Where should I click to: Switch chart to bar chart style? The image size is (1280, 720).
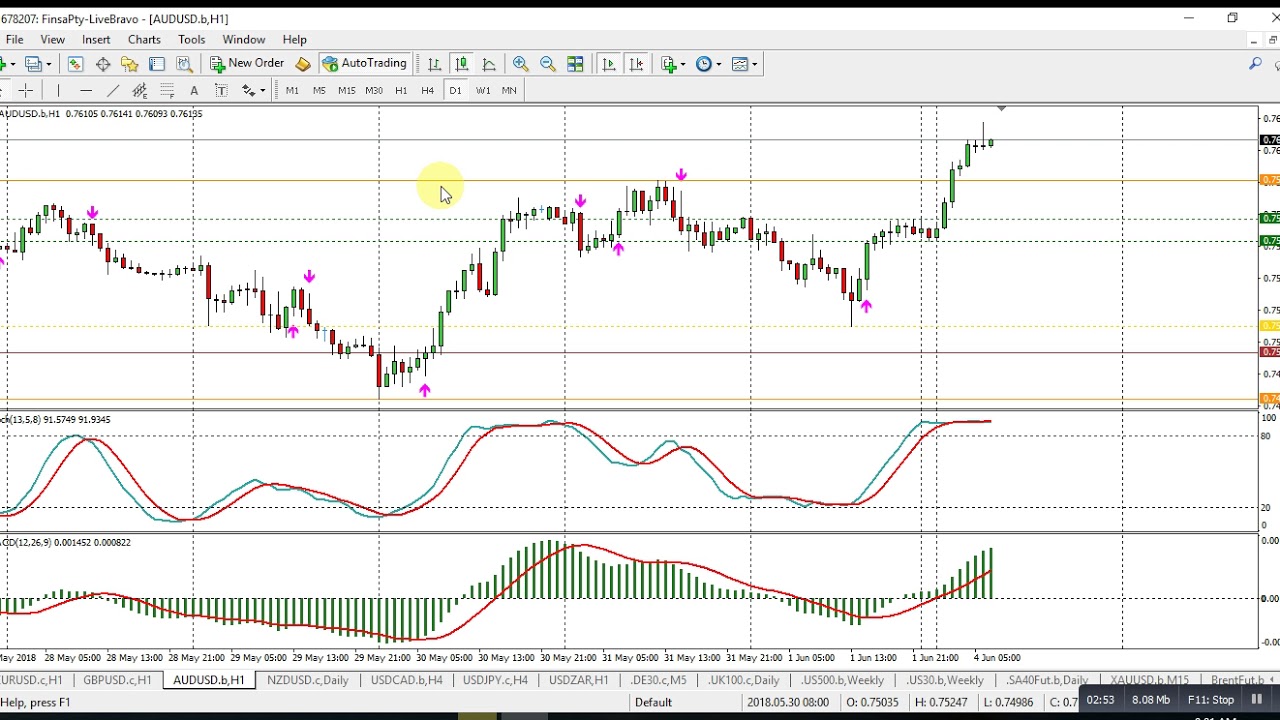click(x=434, y=64)
